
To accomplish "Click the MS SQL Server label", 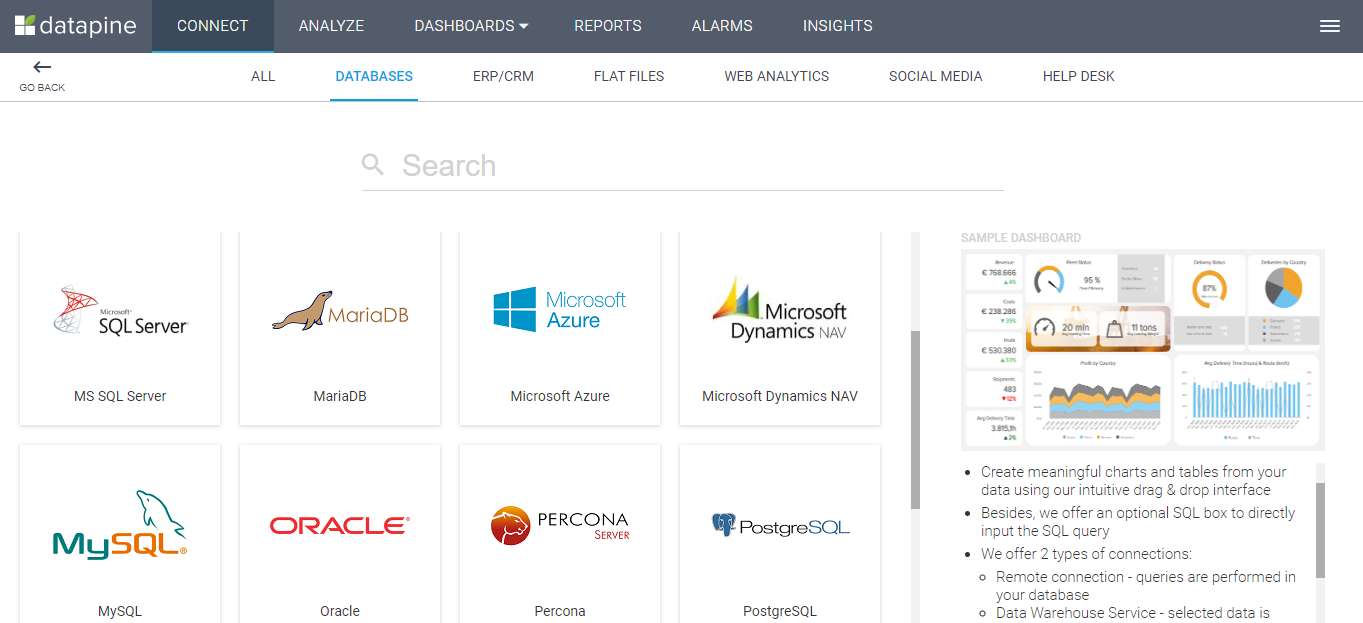I will [120, 396].
